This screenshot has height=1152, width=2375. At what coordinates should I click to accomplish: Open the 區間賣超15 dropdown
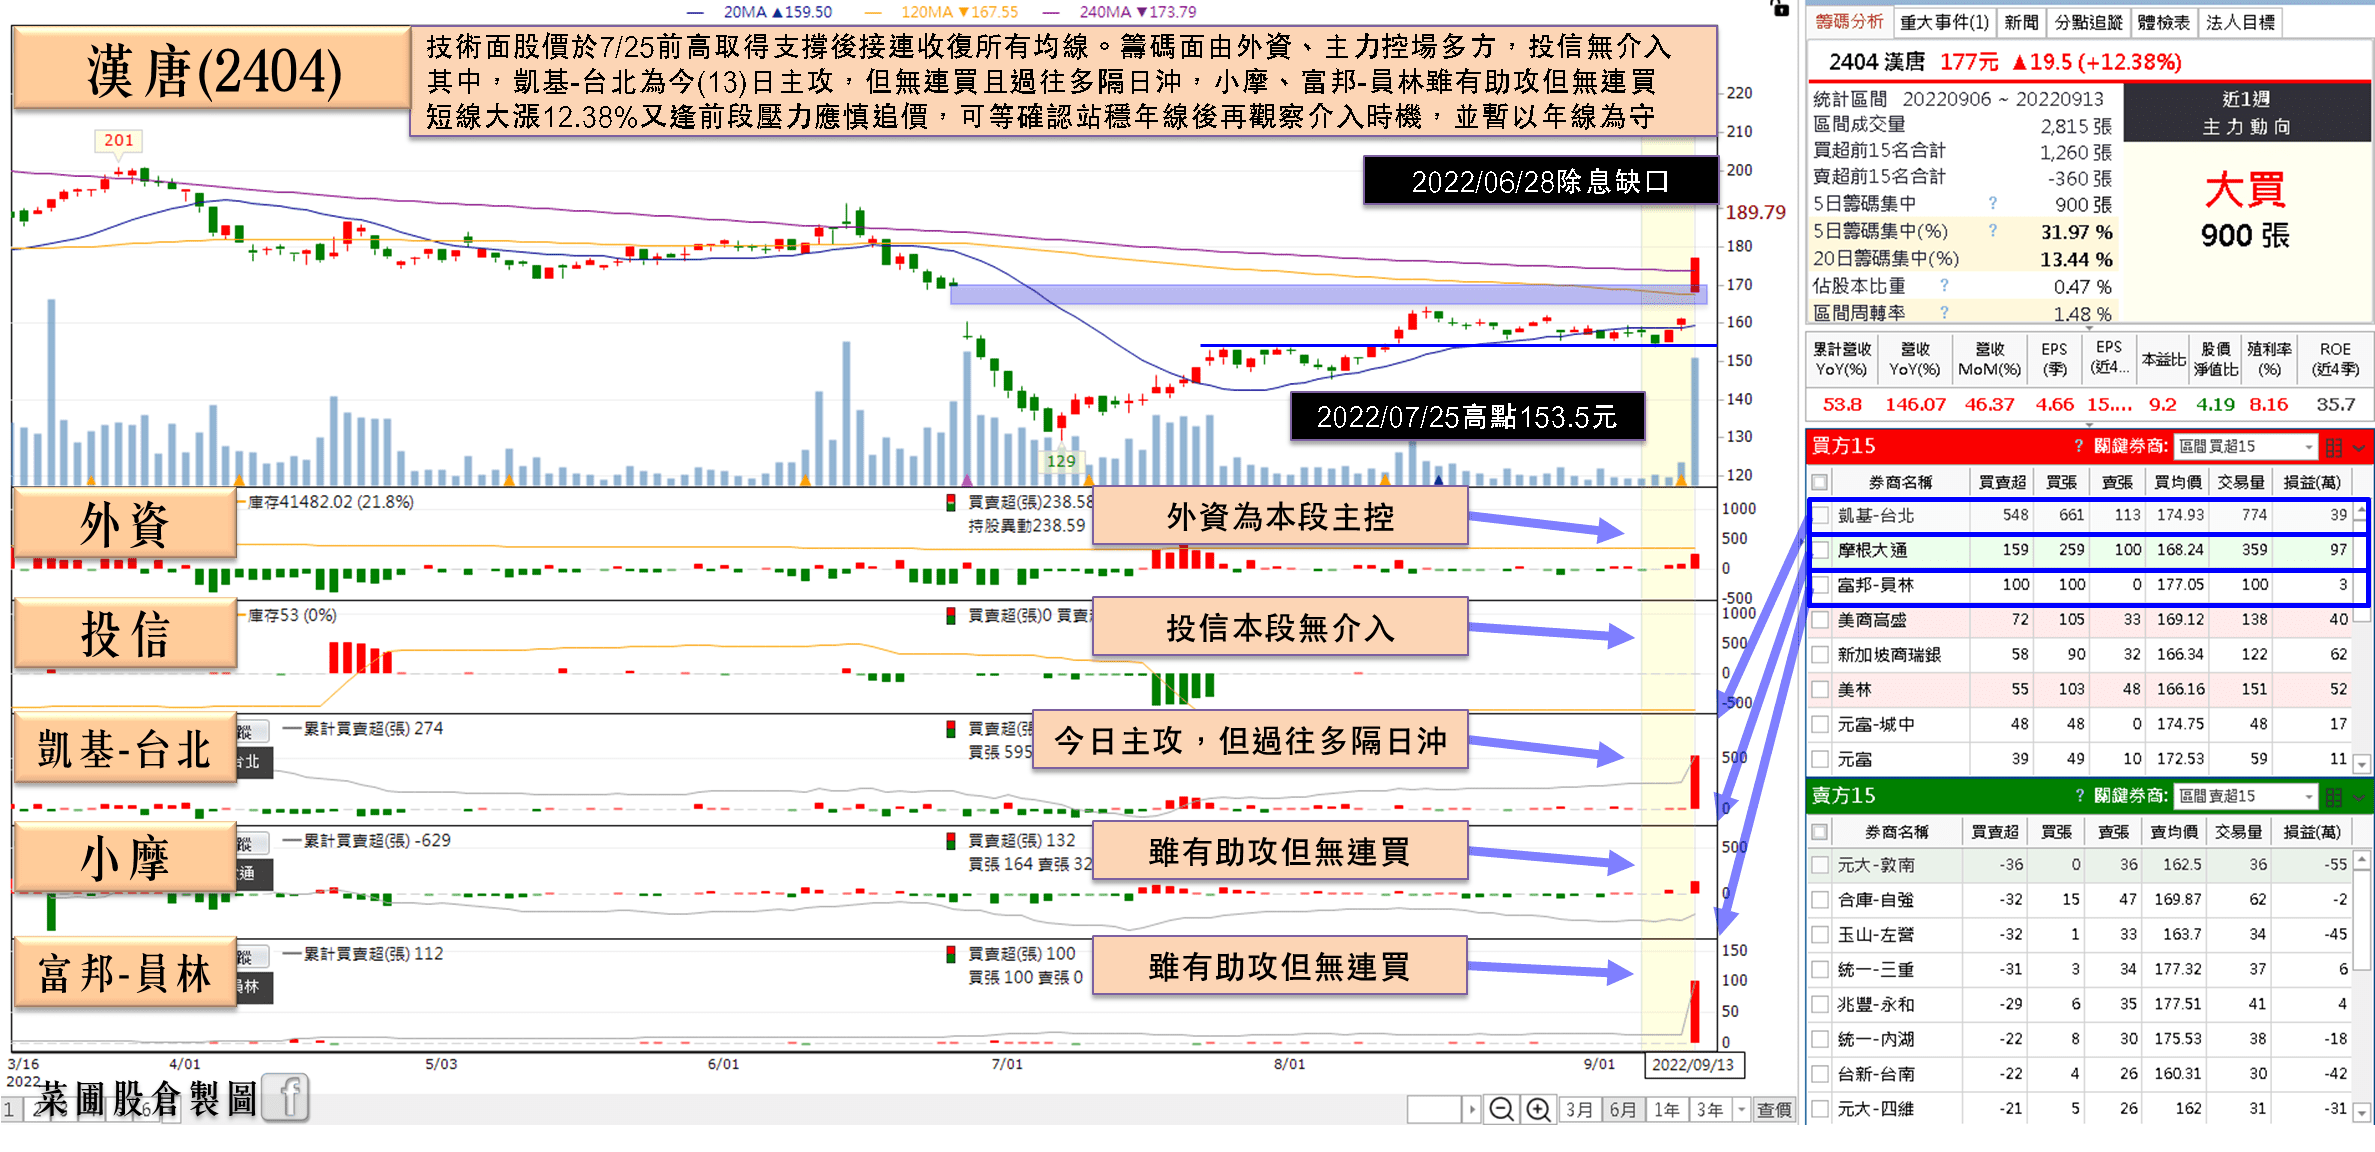pyautogui.click(x=2245, y=797)
